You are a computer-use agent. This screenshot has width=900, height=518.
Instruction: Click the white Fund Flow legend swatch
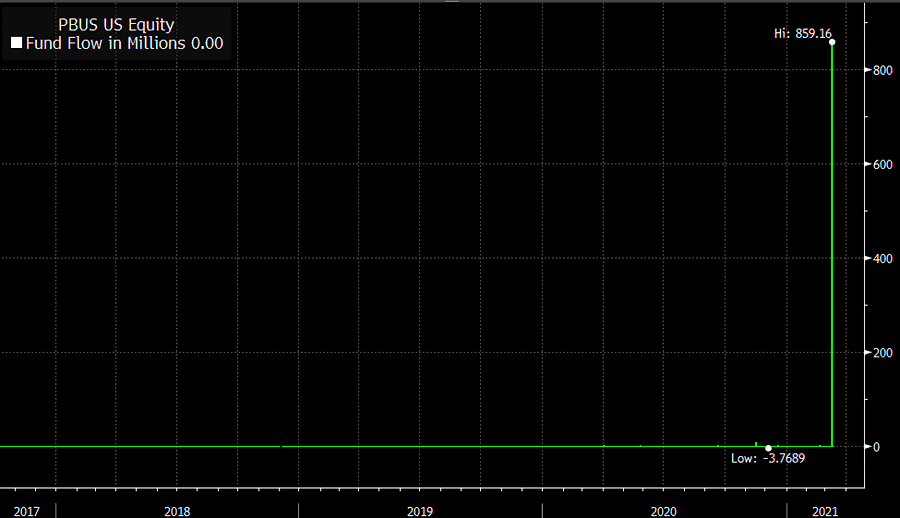tap(17, 43)
